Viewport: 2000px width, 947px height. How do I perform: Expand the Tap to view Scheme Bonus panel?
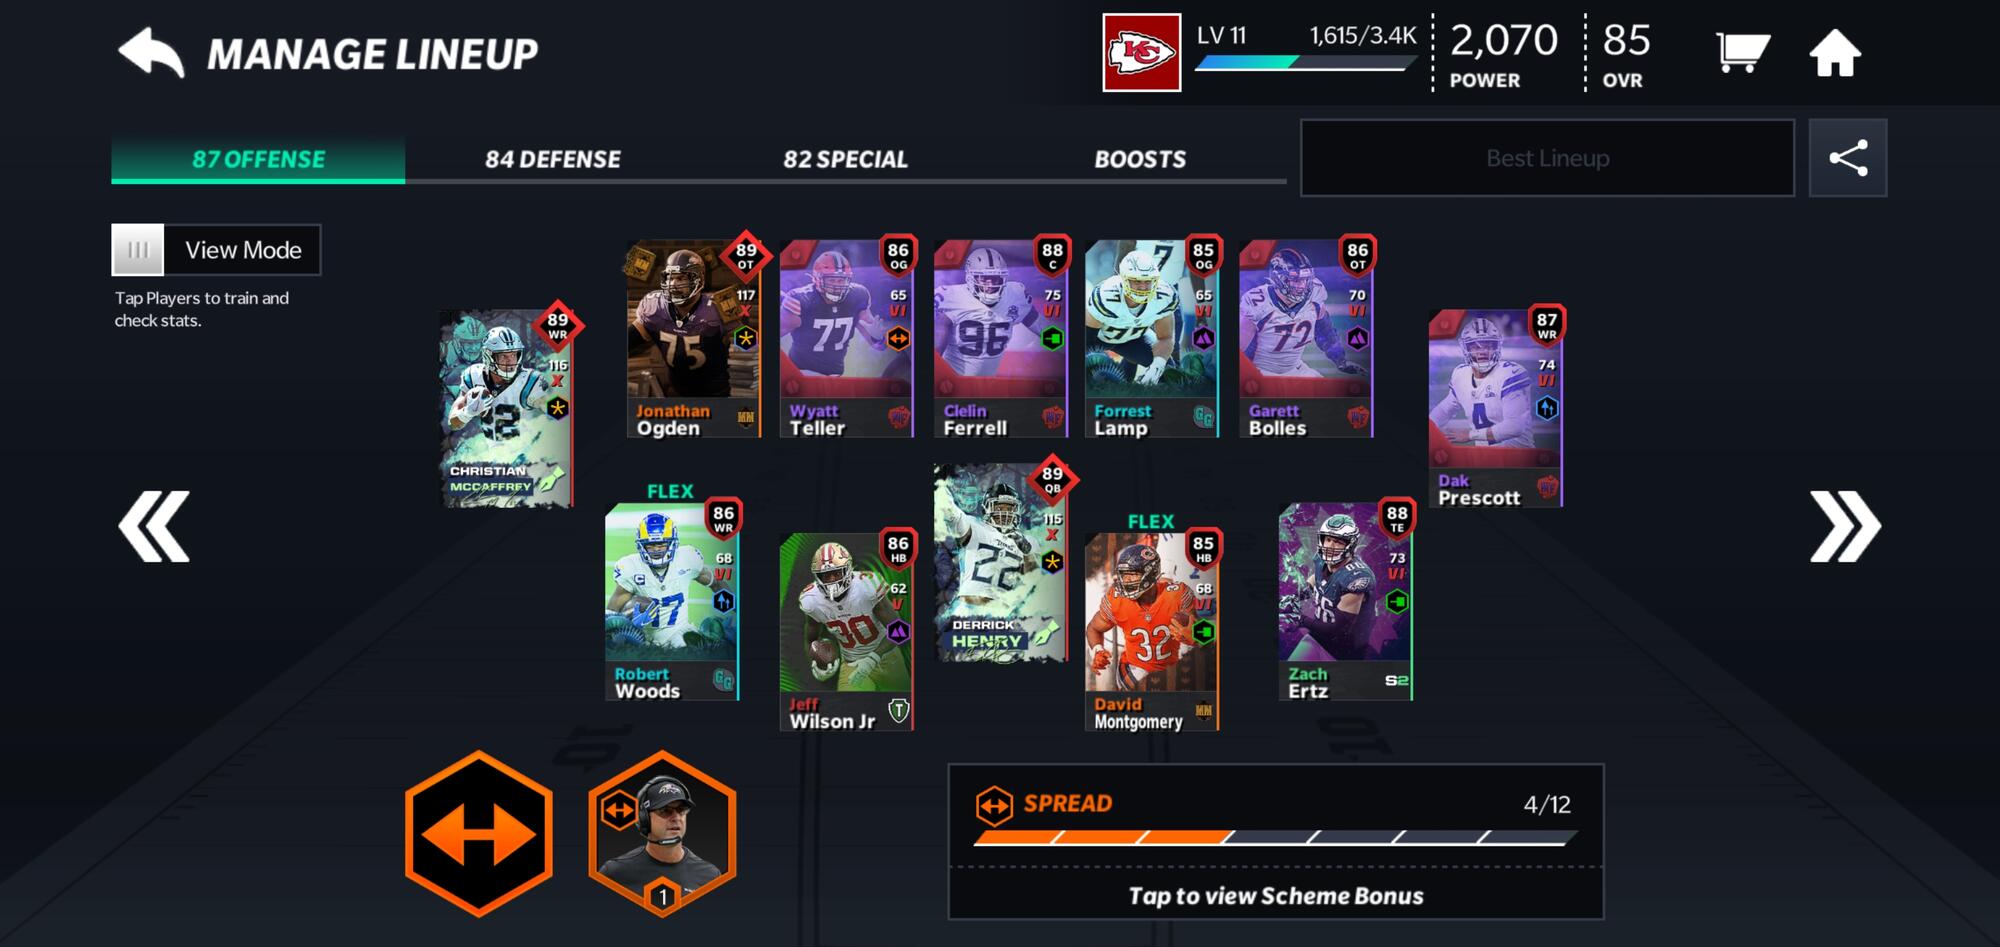tap(1276, 895)
